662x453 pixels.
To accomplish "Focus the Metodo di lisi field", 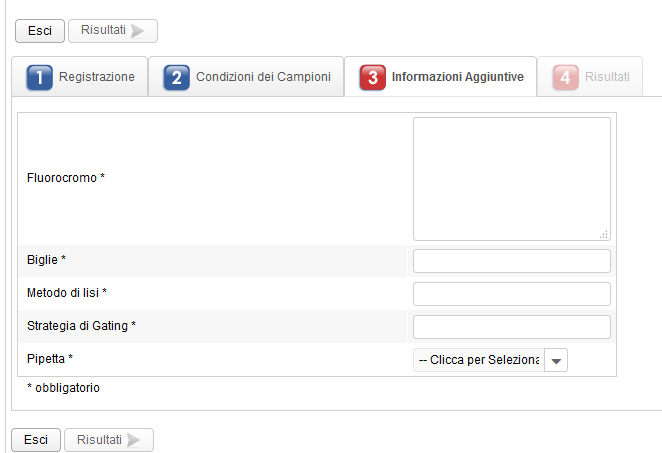I will click(511, 294).
